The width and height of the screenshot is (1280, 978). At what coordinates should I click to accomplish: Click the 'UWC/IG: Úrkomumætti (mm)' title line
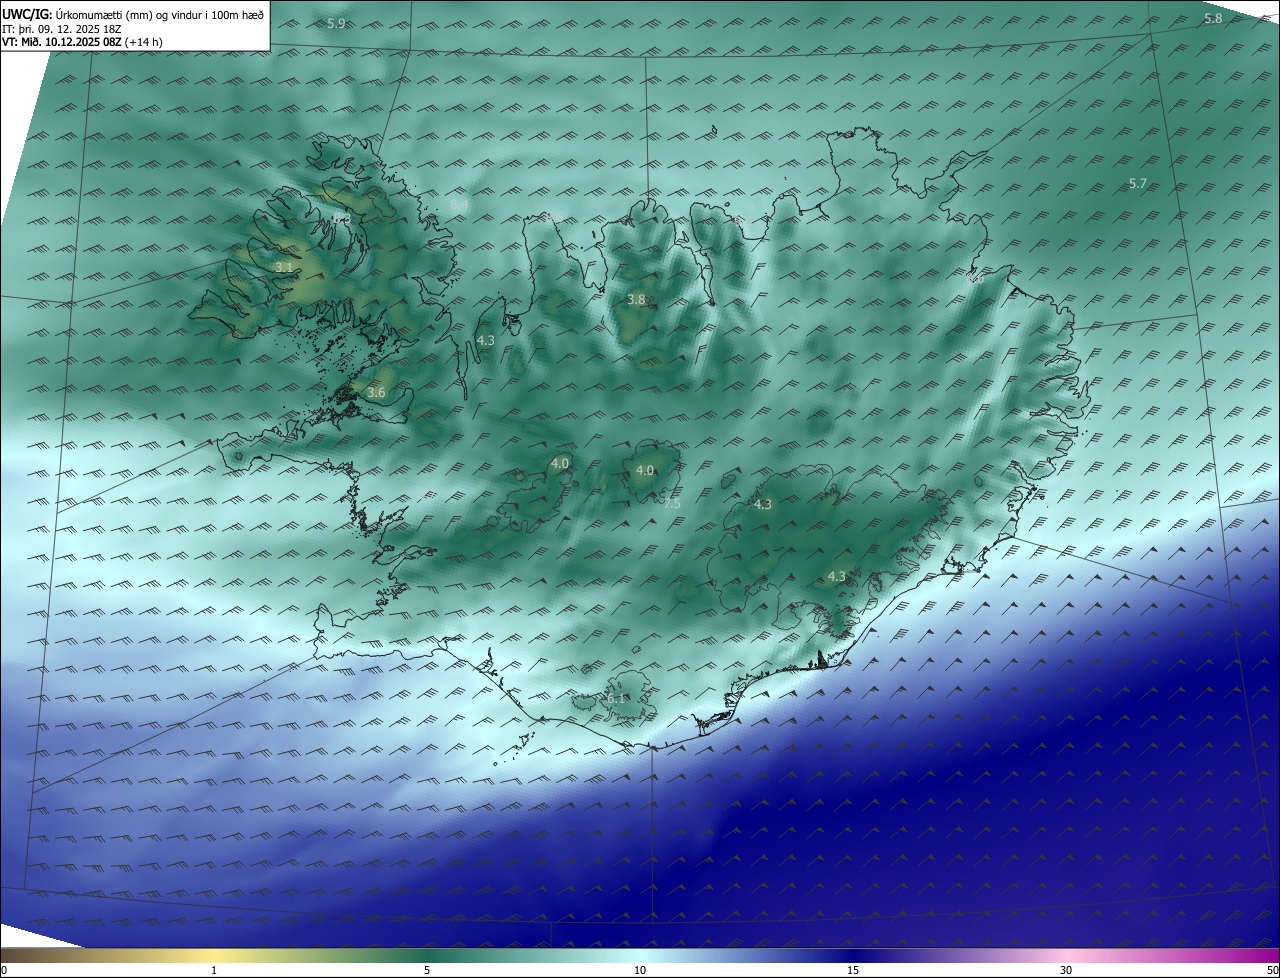[x=133, y=14]
